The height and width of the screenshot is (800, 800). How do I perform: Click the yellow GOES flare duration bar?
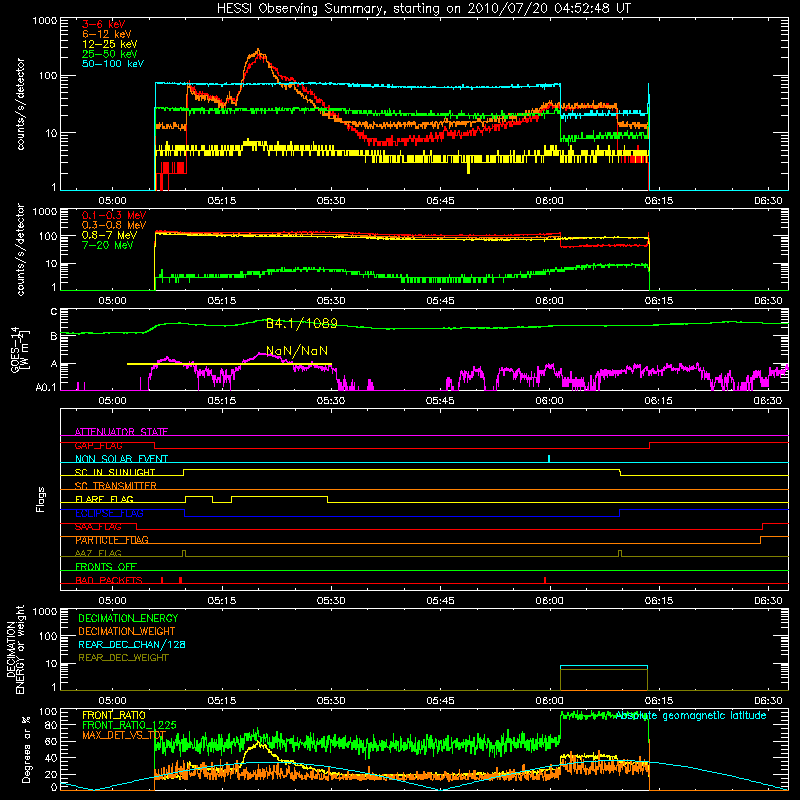[x=229, y=364]
